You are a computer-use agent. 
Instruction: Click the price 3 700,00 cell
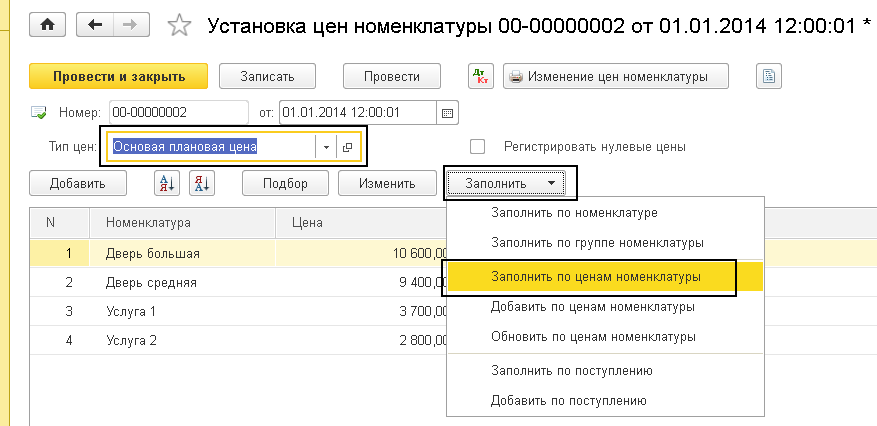[x=362, y=311]
